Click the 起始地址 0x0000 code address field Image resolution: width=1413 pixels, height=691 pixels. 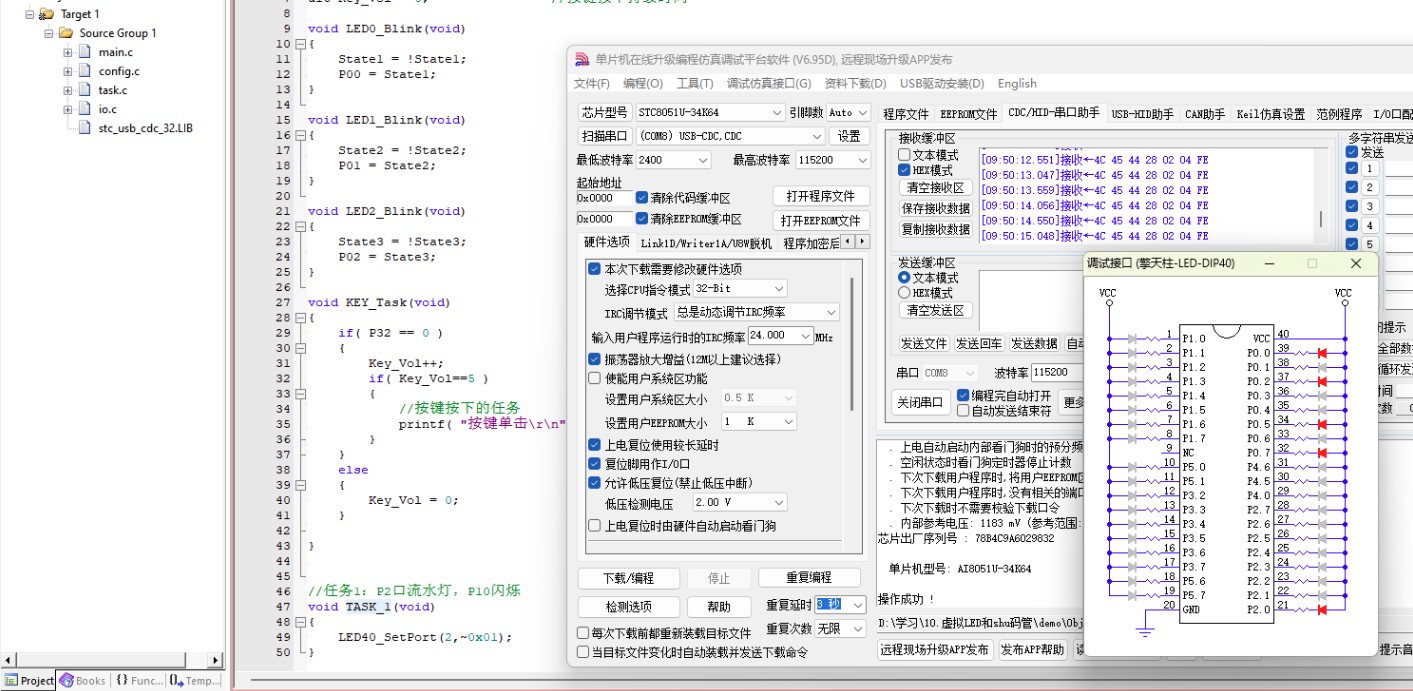tap(604, 198)
